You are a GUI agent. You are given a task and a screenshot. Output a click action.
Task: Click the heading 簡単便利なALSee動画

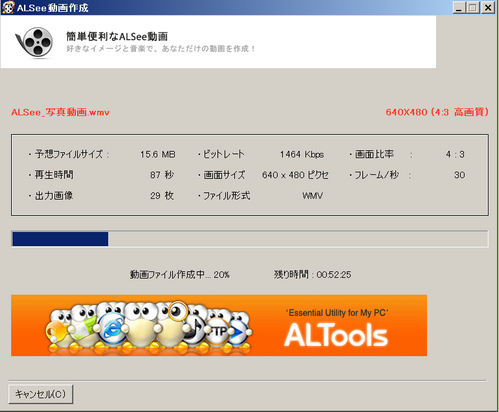[117, 36]
